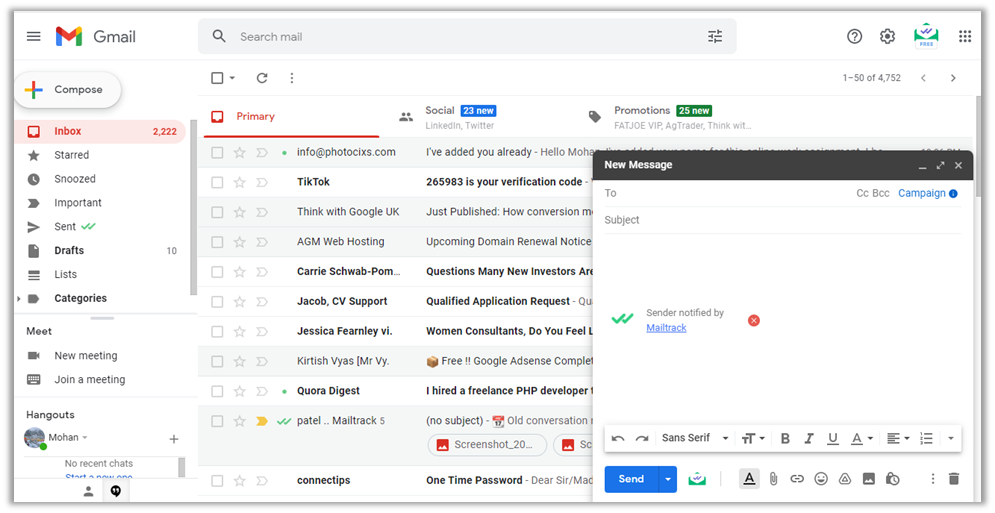Screen dimensions: 995x513
Task: Toggle italic formatting
Action: pos(808,438)
